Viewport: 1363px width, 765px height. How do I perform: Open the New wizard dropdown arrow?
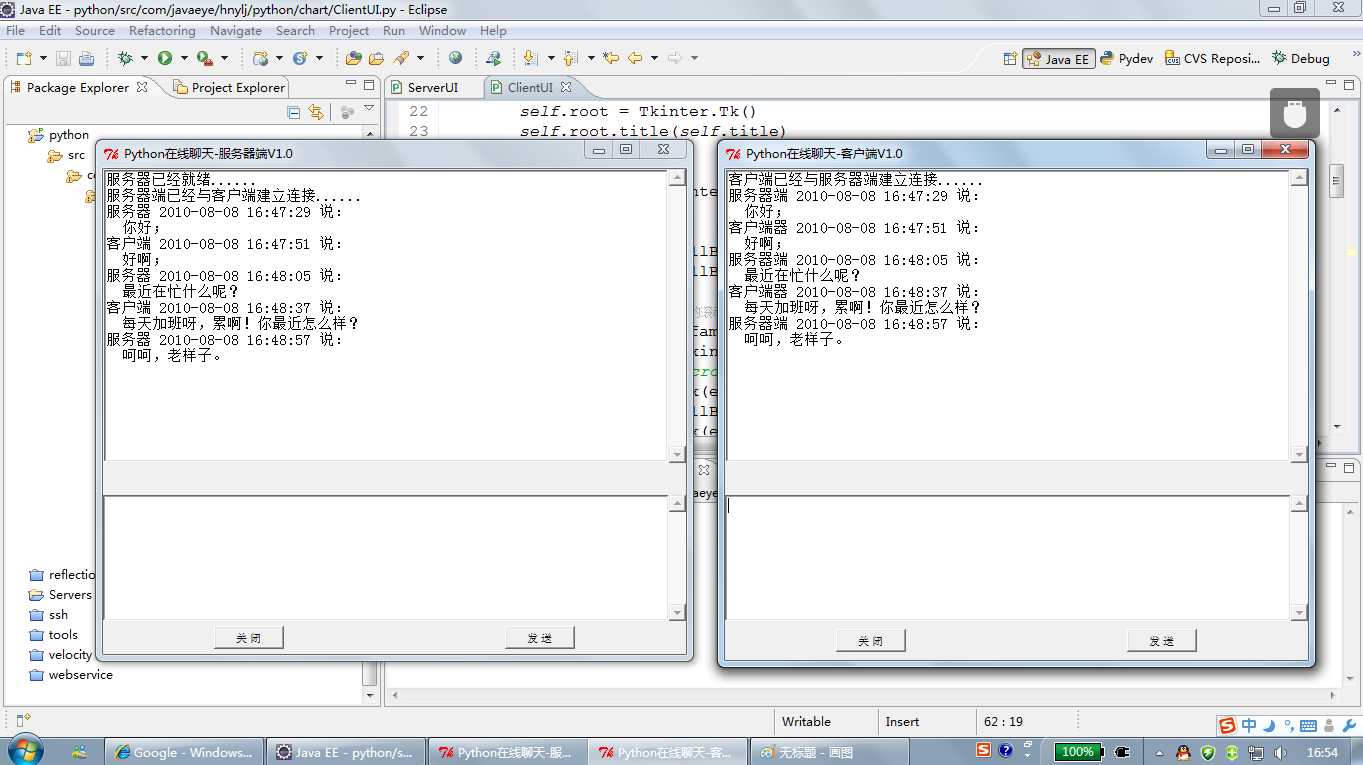tap(42, 59)
